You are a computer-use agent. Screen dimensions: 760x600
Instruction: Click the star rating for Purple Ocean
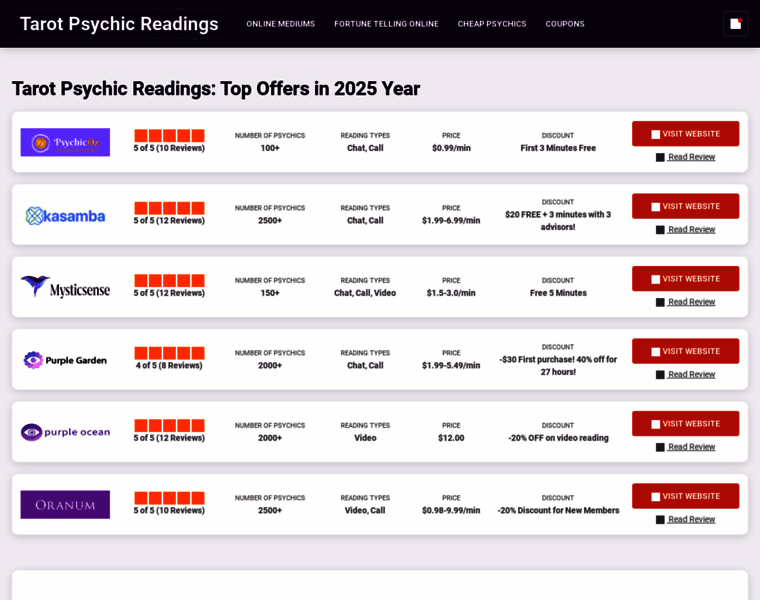[x=169, y=426]
